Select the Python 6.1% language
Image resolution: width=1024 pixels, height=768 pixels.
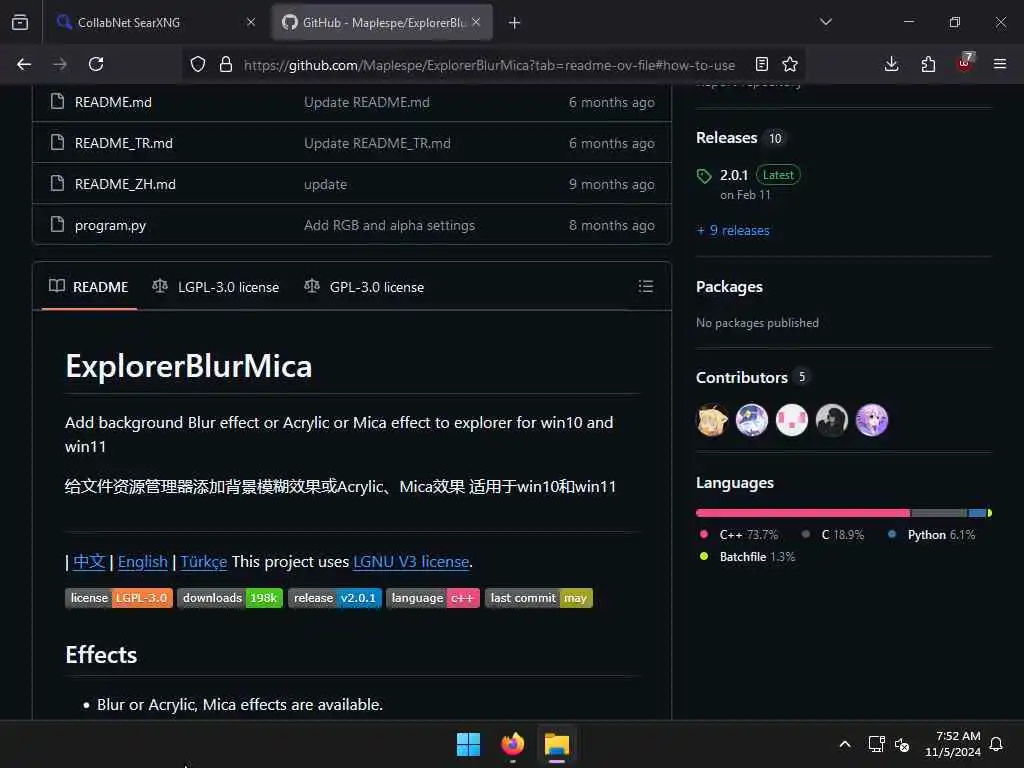click(x=931, y=535)
